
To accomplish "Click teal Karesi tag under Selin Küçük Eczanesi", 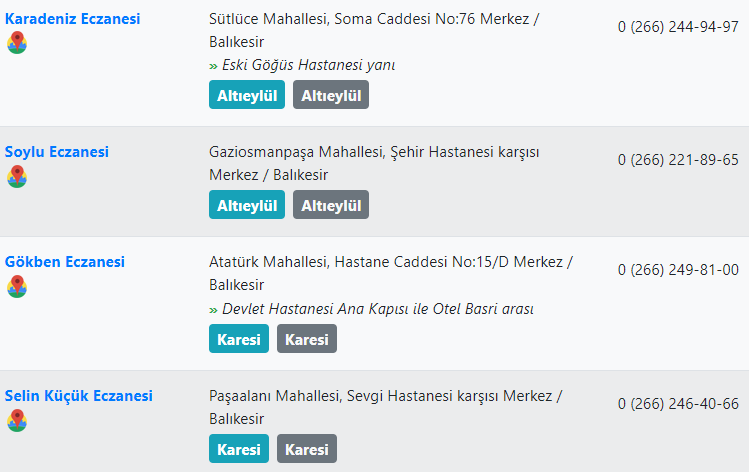I will [x=239, y=449].
